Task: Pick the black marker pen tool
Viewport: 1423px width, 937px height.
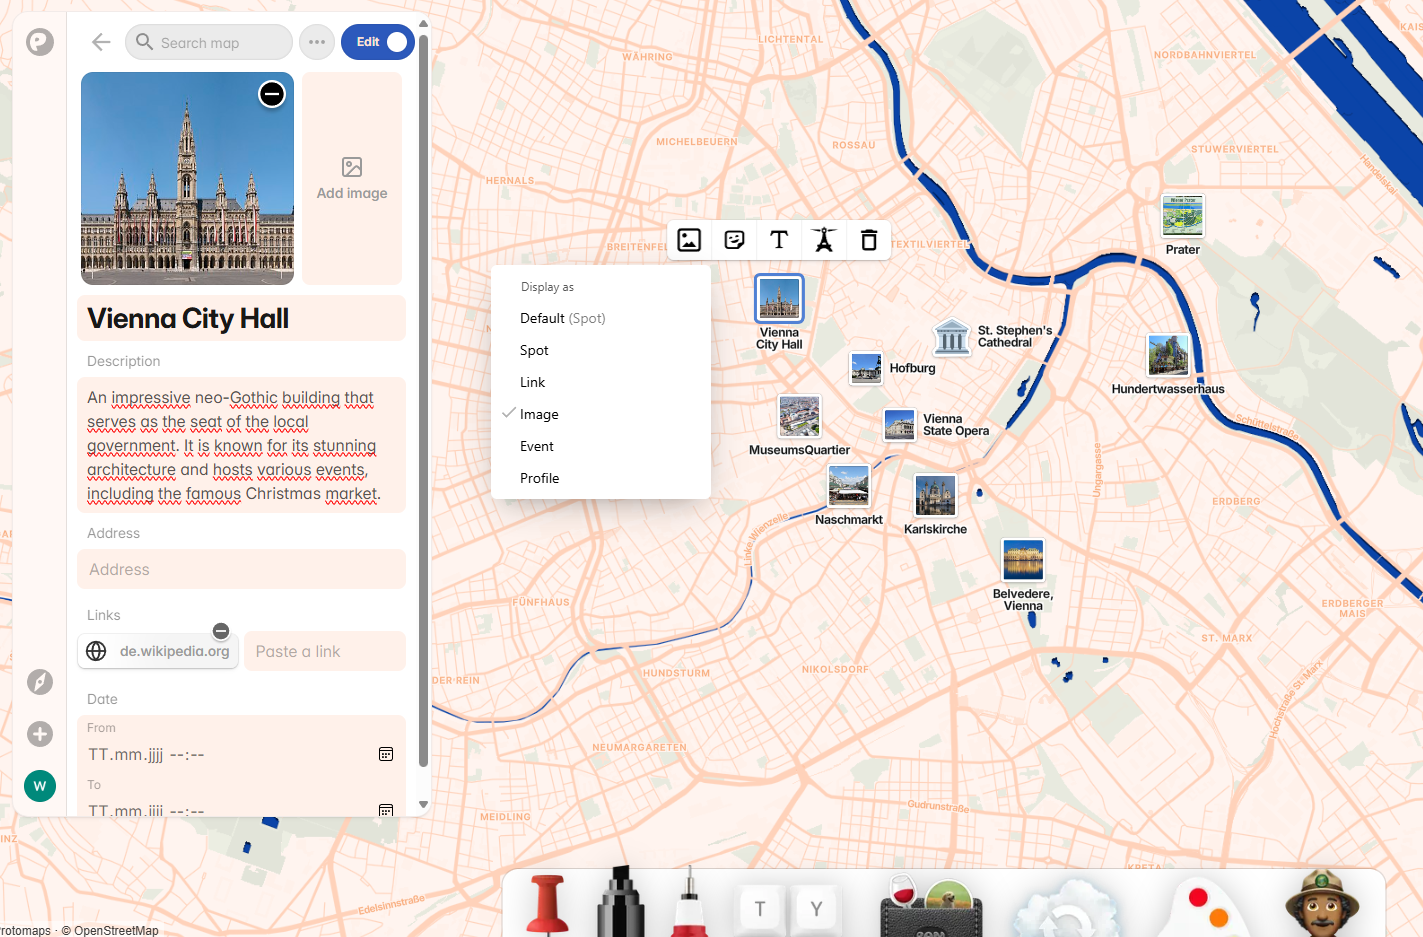Action: (x=620, y=903)
